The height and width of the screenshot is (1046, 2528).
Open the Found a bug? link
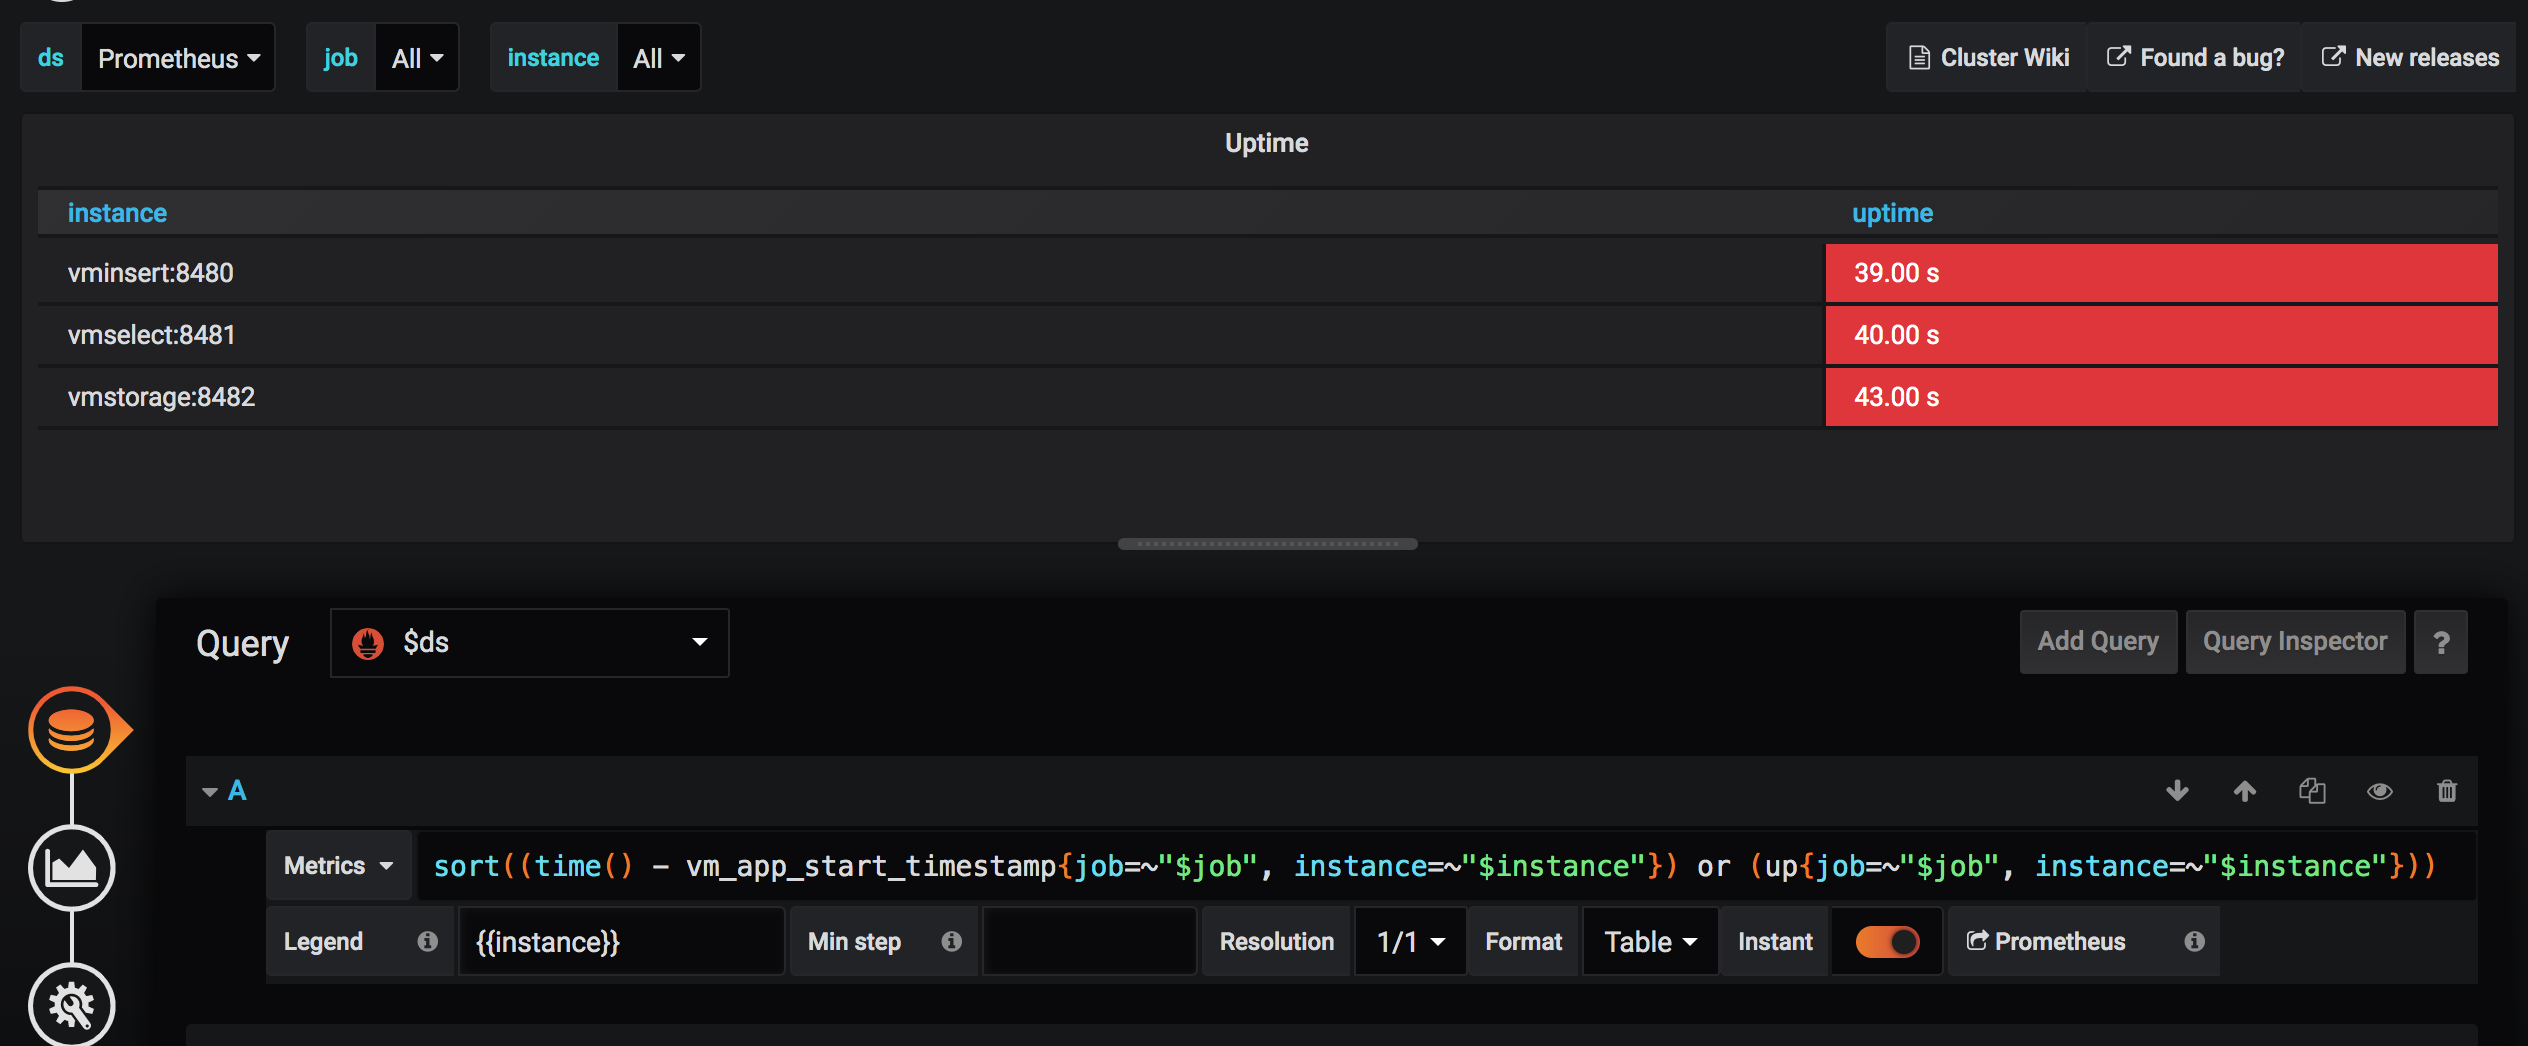click(2195, 58)
